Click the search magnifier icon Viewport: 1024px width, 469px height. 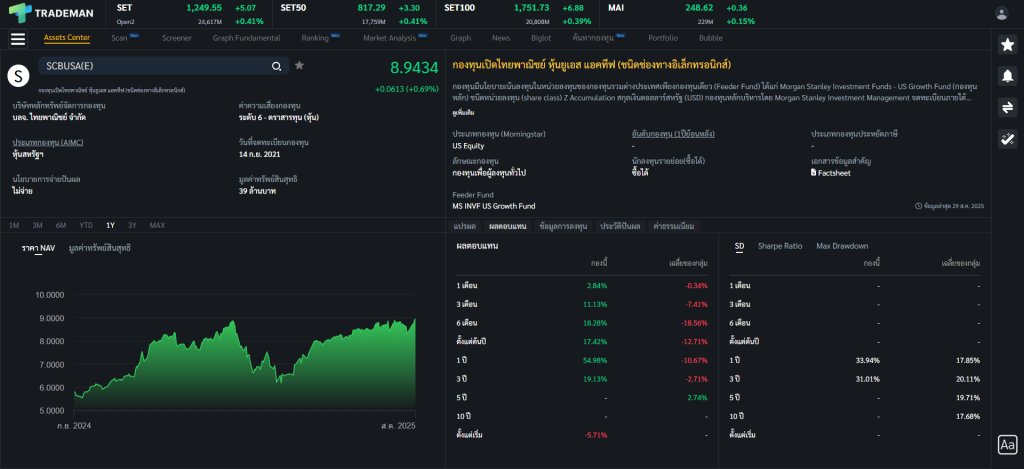(277, 66)
